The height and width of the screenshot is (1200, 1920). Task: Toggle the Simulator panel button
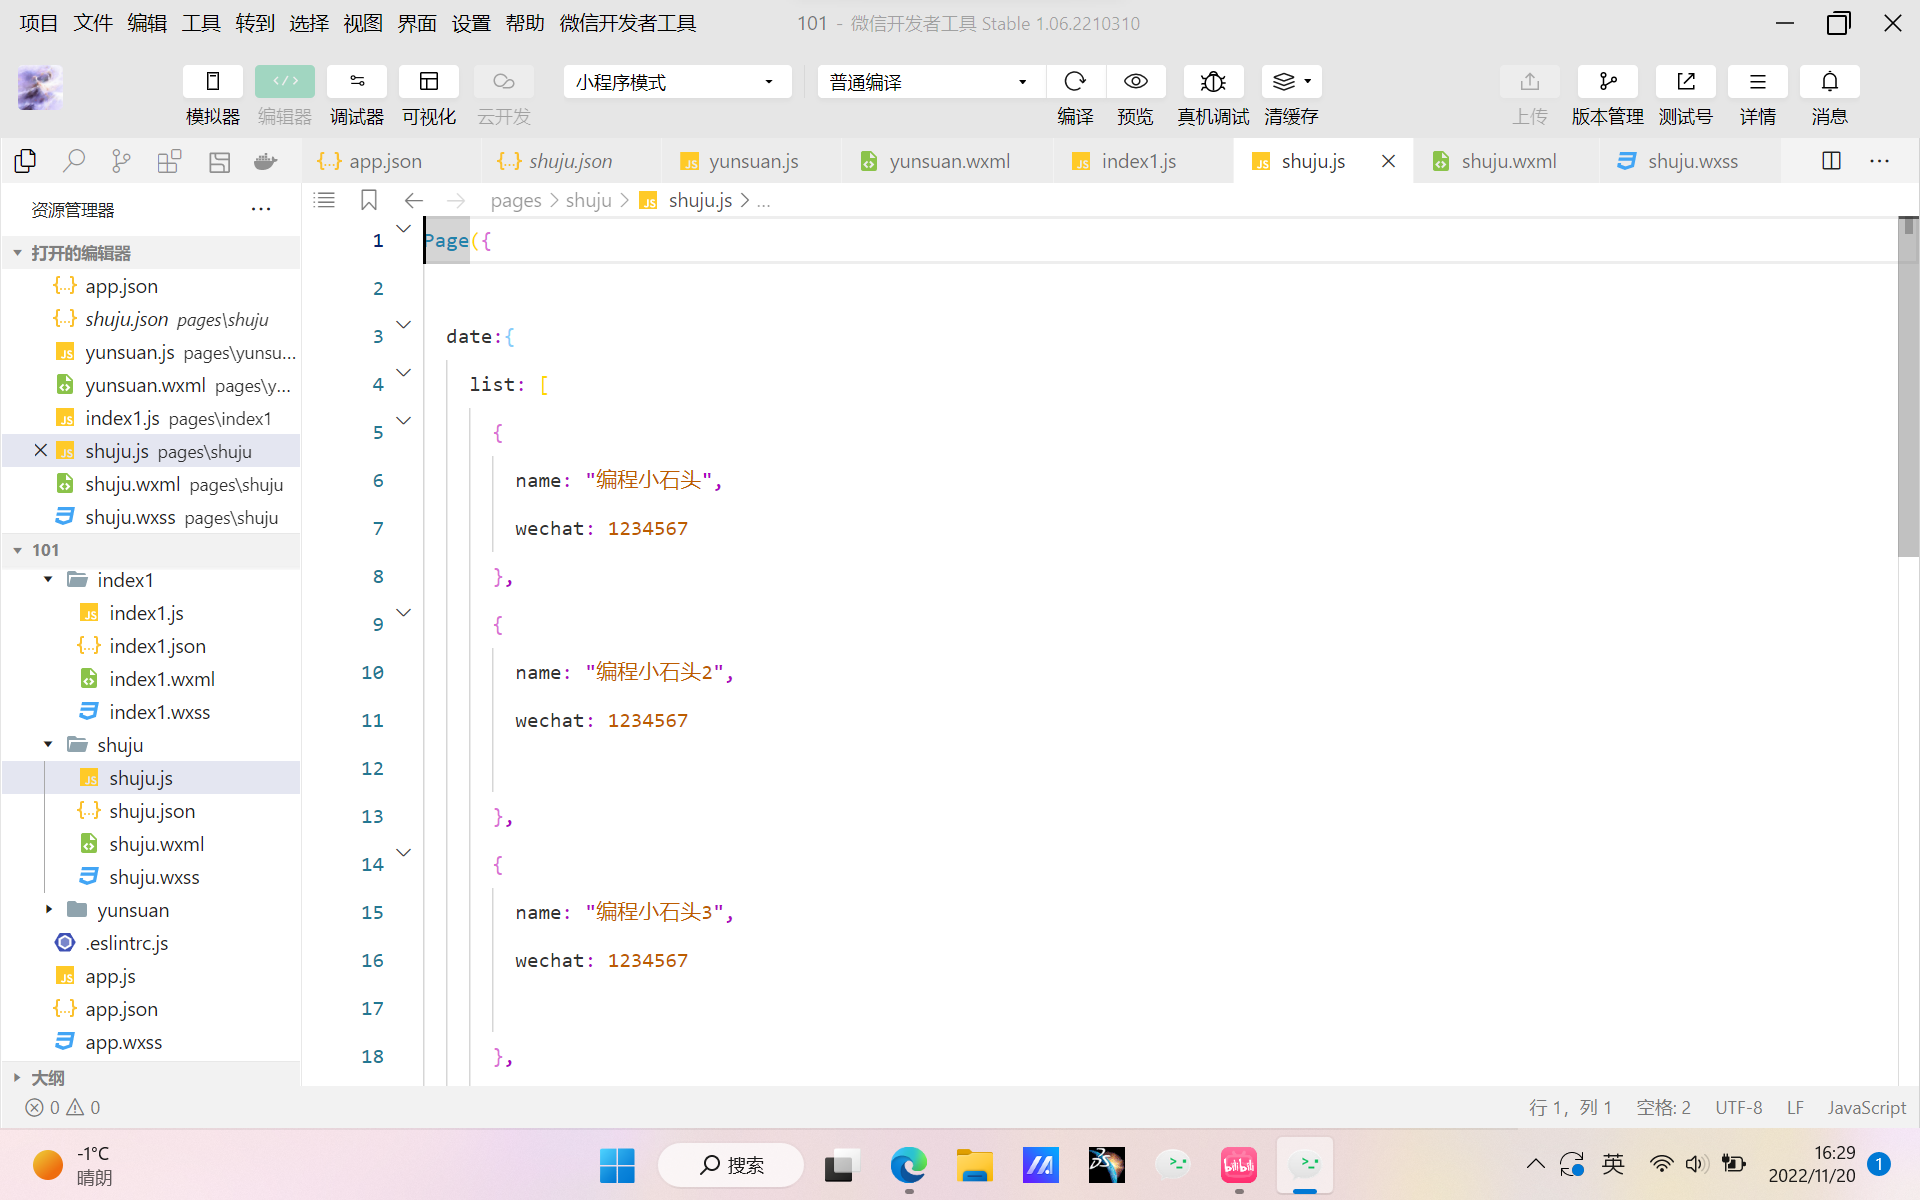212,82
